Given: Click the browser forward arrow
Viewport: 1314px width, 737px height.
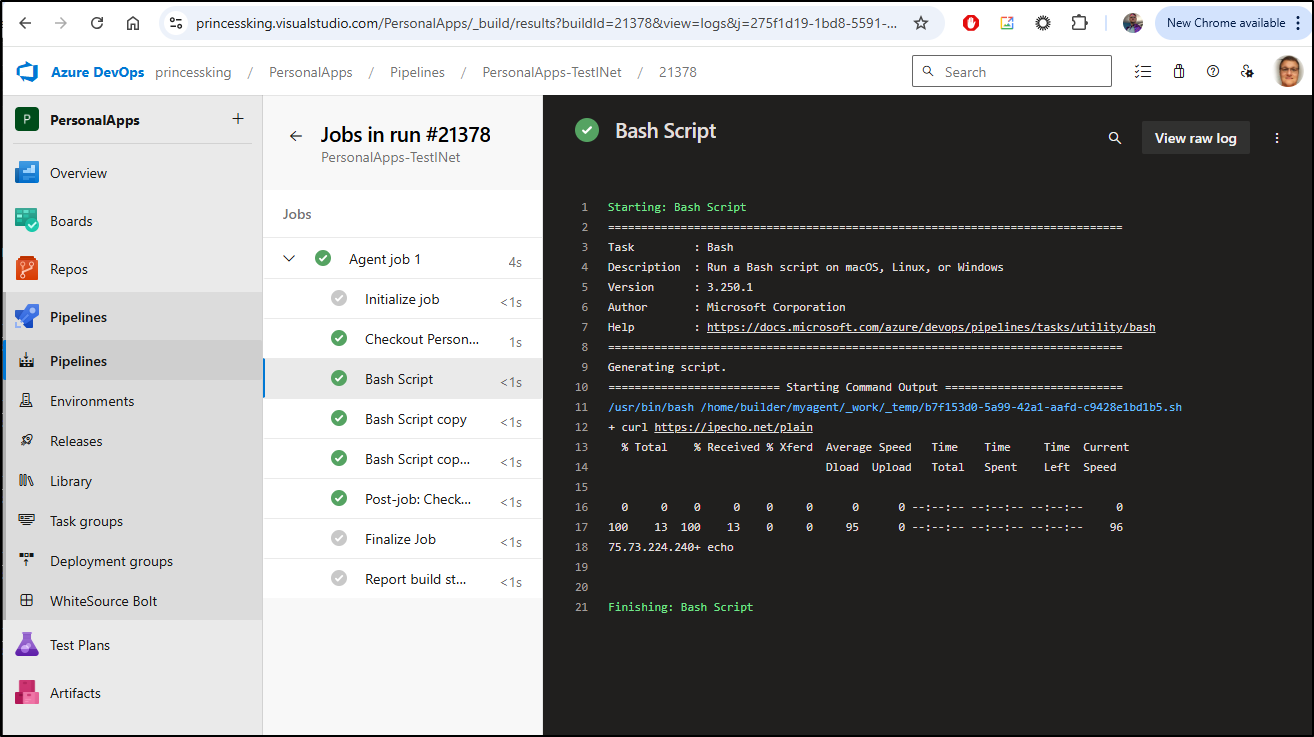Looking at the screenshot, I should 61,23.
